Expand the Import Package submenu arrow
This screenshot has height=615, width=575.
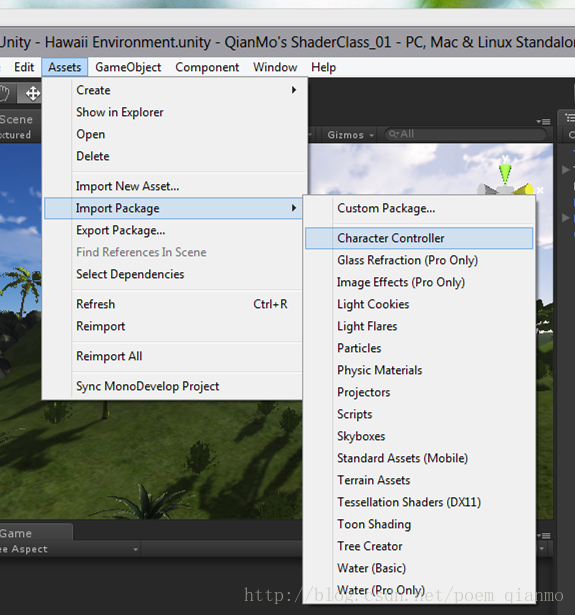point(294,208)
